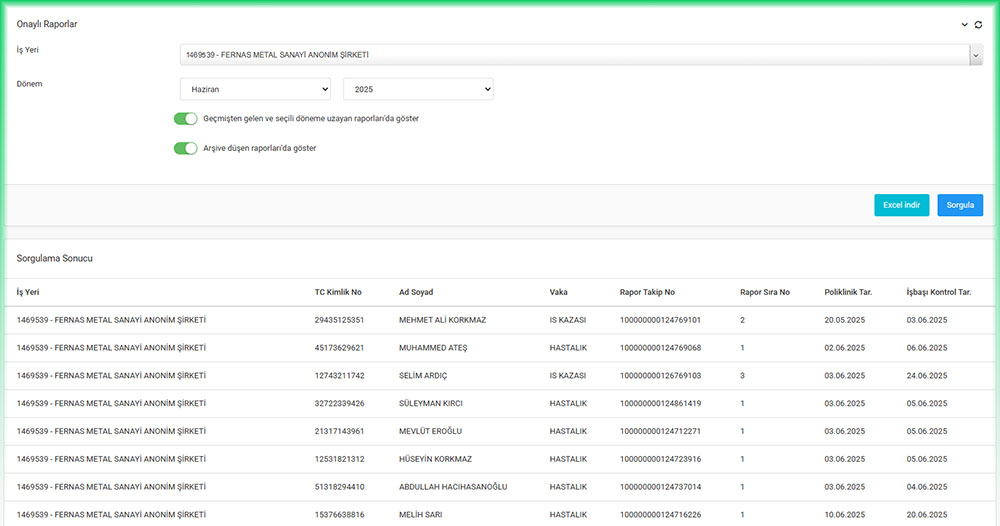Screen dimensions: 1000x526
Task: Click the Excel indir button
Action: coord(901,205)
